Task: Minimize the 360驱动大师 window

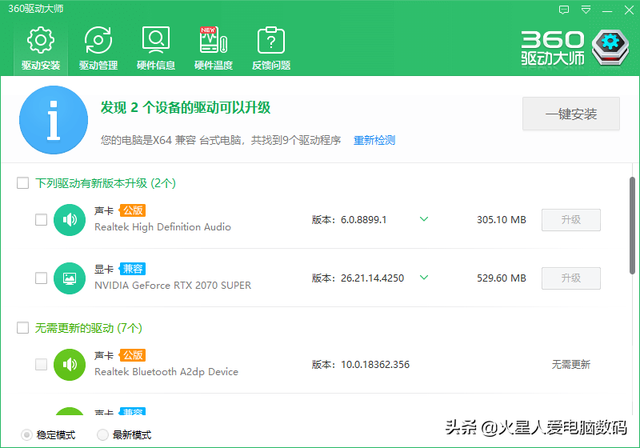Action: click(x=607, y=10)
